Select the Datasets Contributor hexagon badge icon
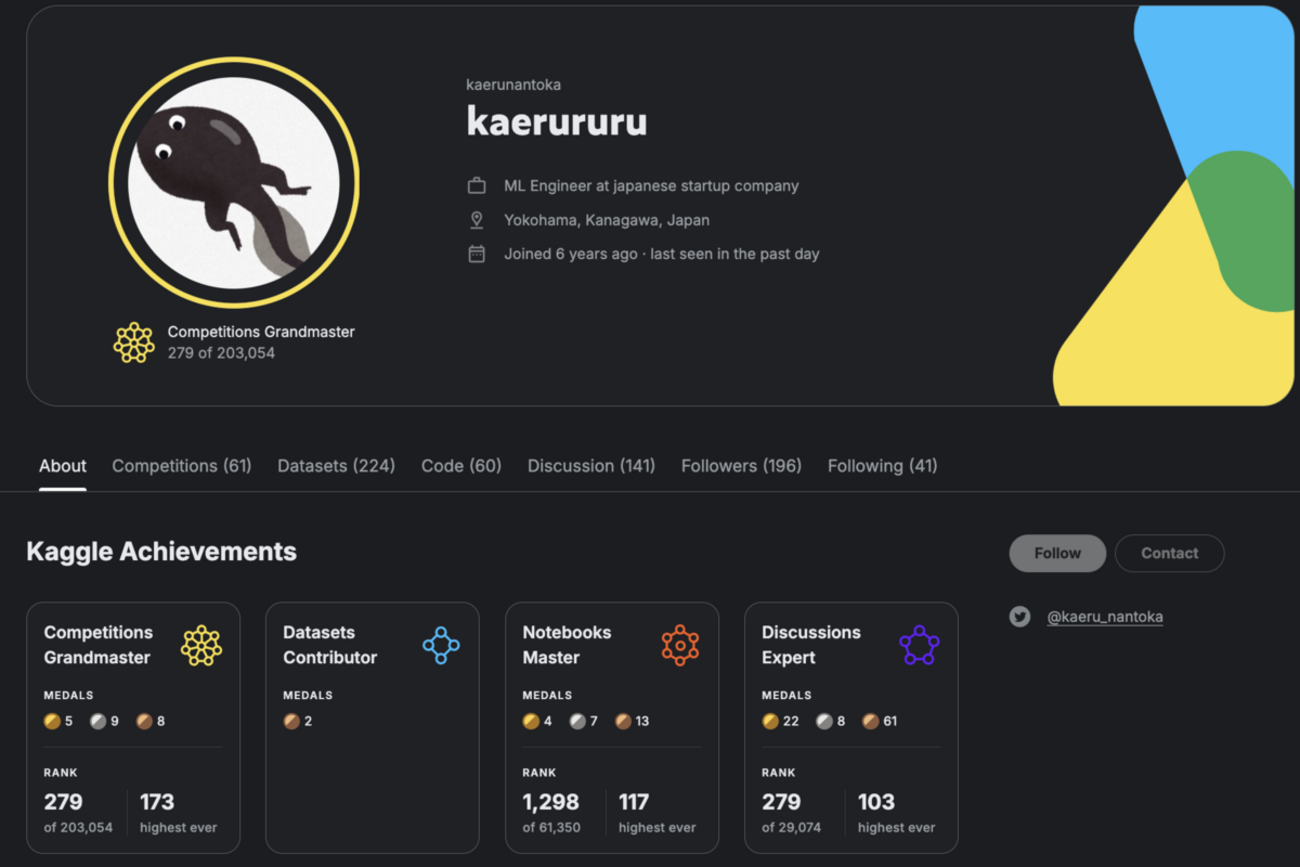Screen dimensions: 1300x867 (x=441, y=644)
